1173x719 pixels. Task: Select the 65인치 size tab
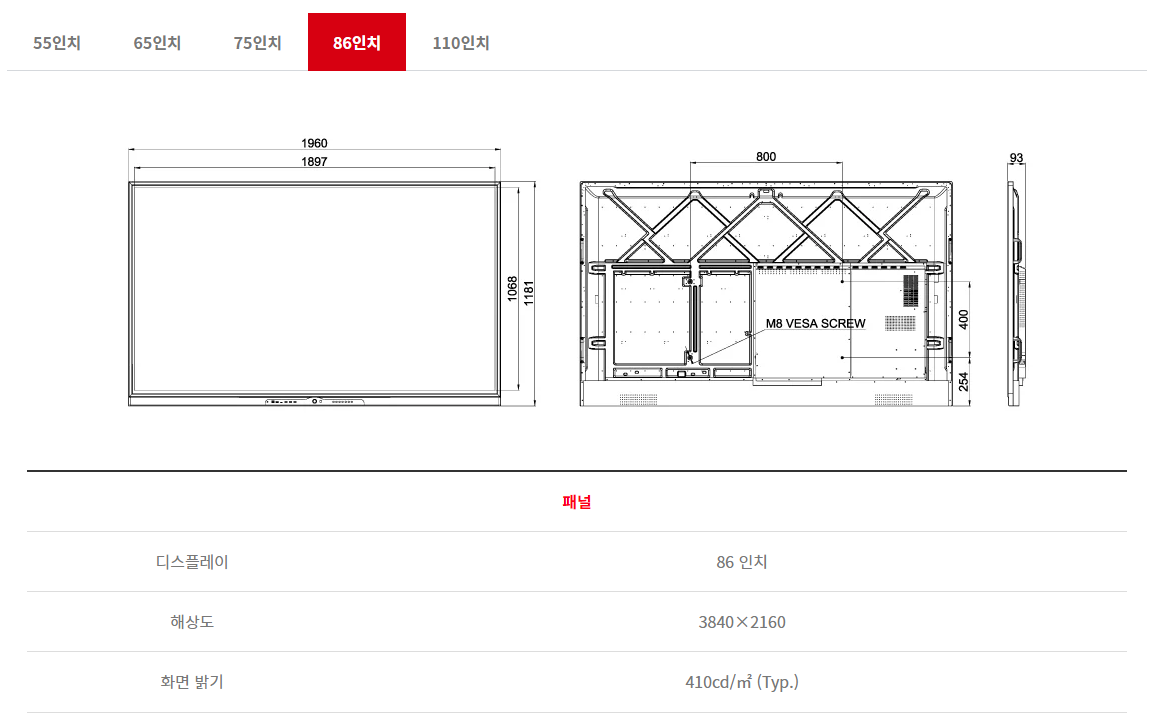click(x=157, y=43)
